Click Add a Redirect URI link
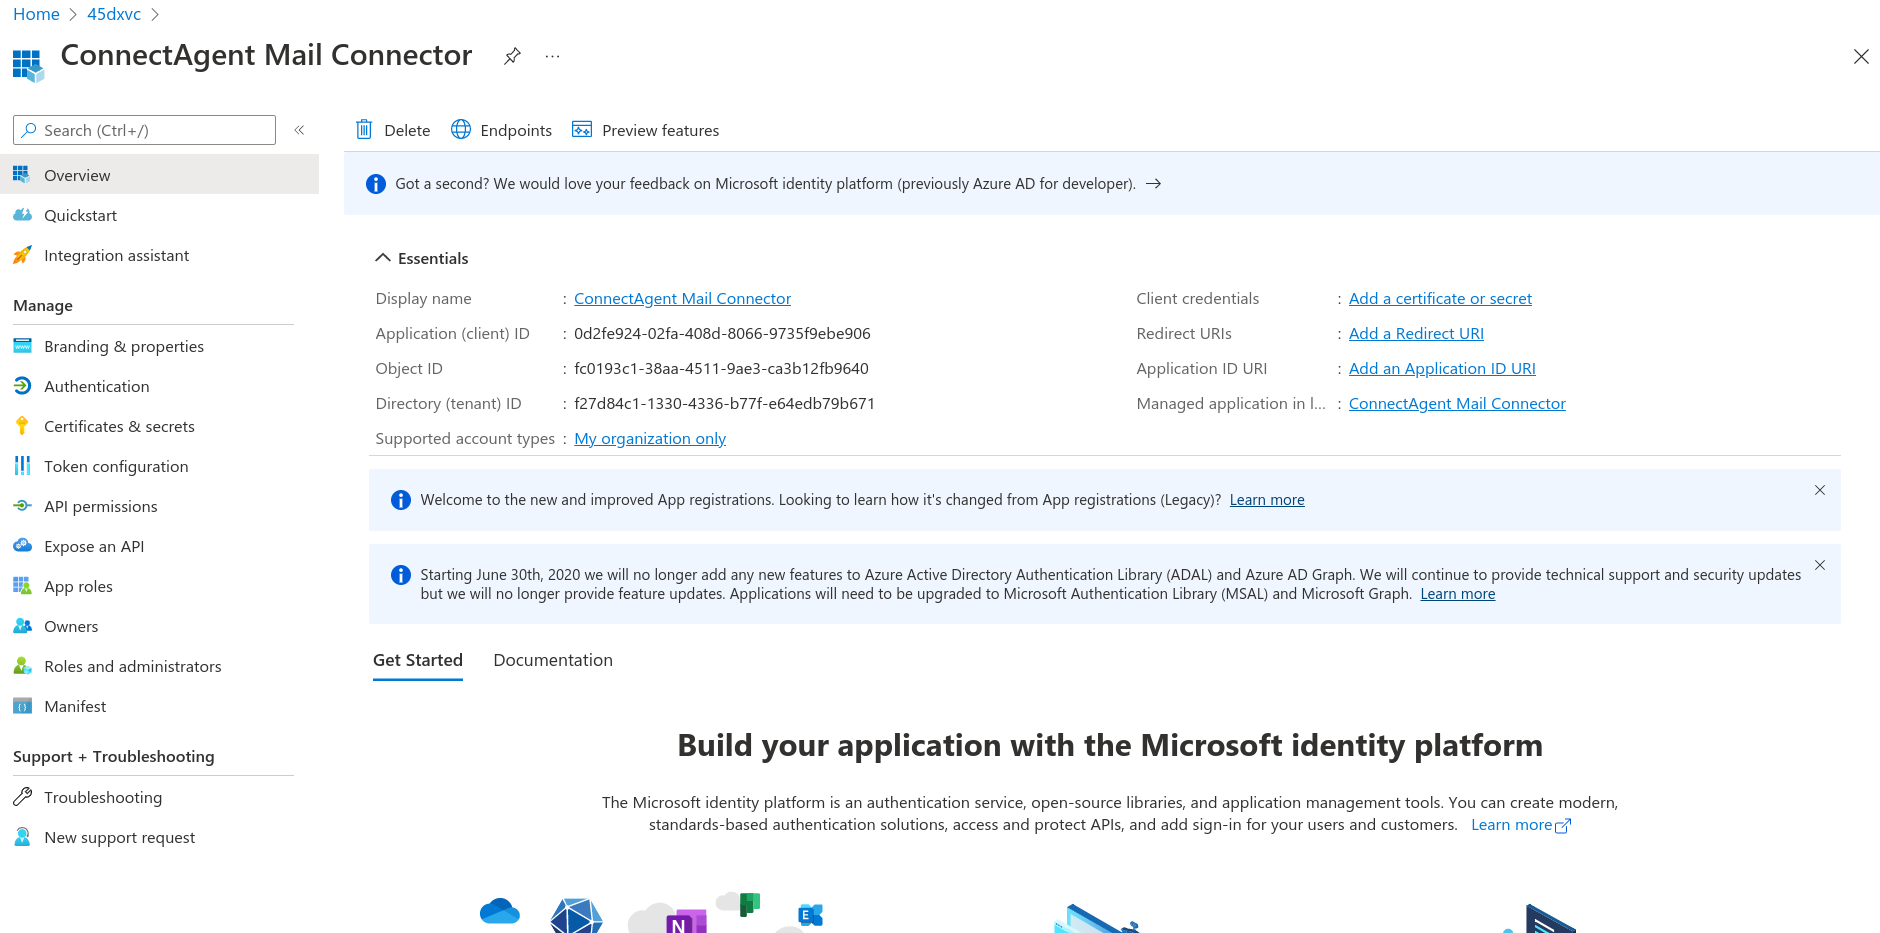Screen dimensions: 1880x933 pos(1416,333)
